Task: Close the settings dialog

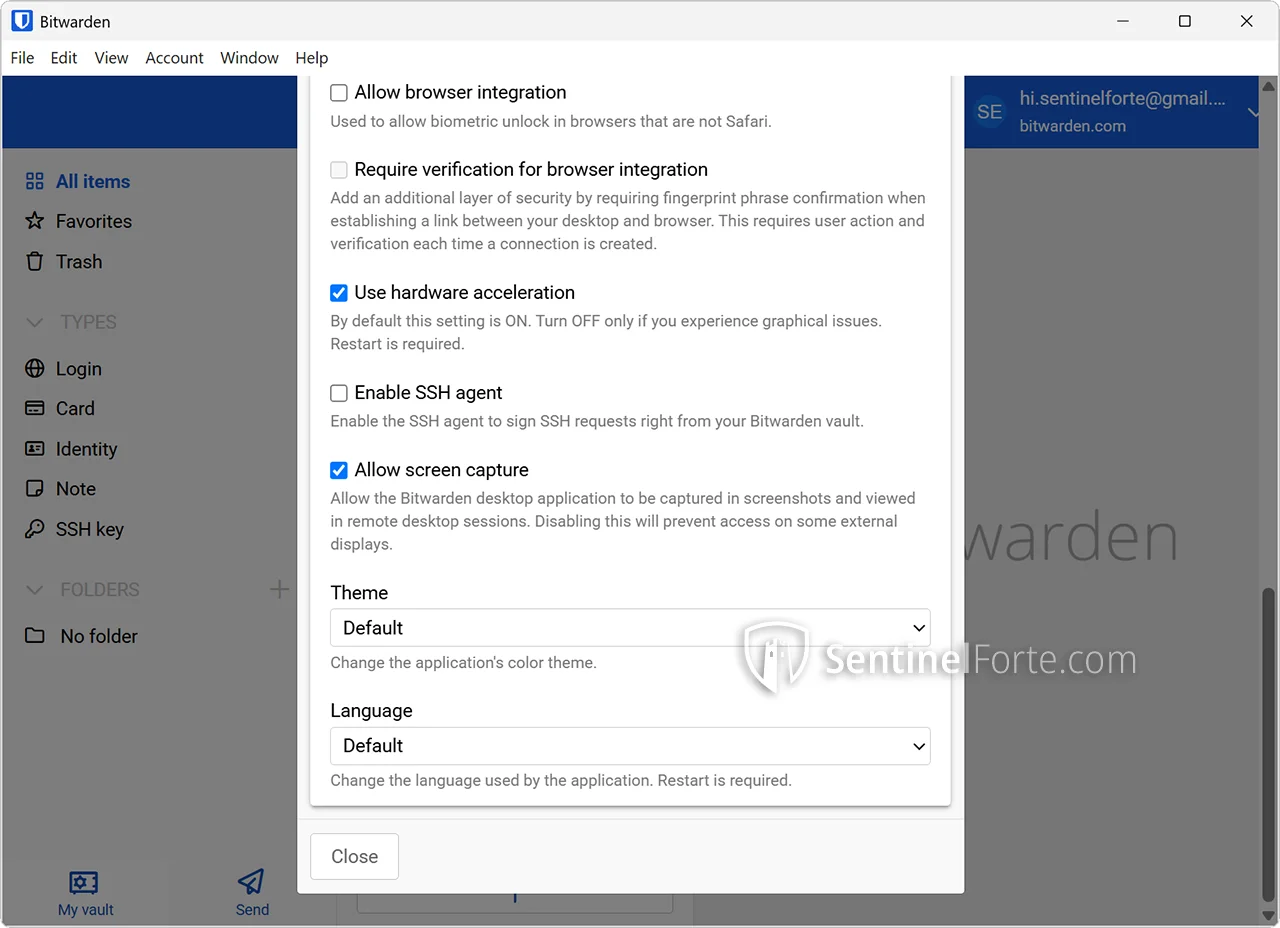Action: click(354, 857)
